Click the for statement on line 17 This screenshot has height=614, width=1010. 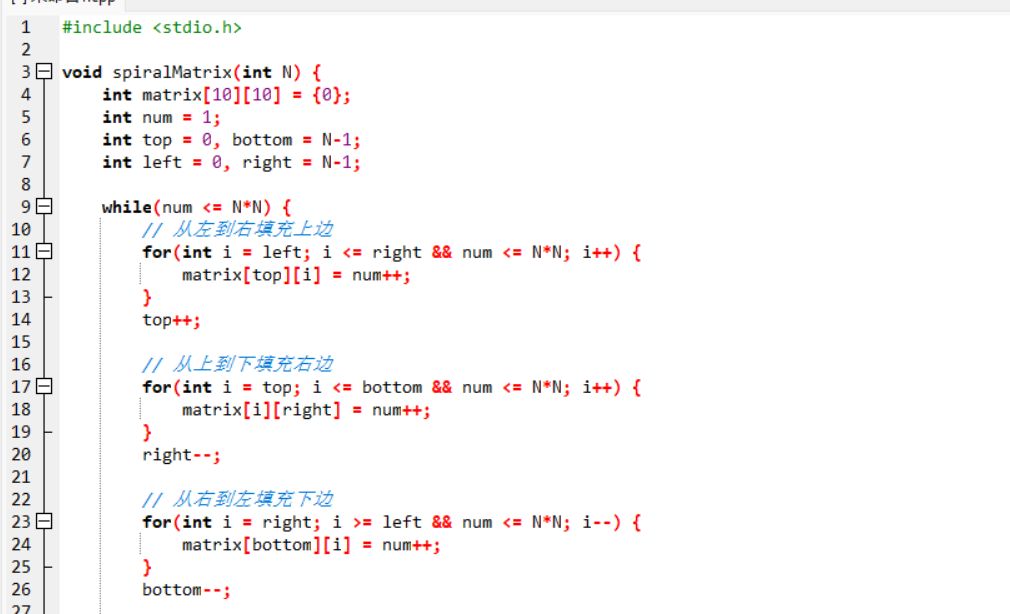click(x=392, y=387)
